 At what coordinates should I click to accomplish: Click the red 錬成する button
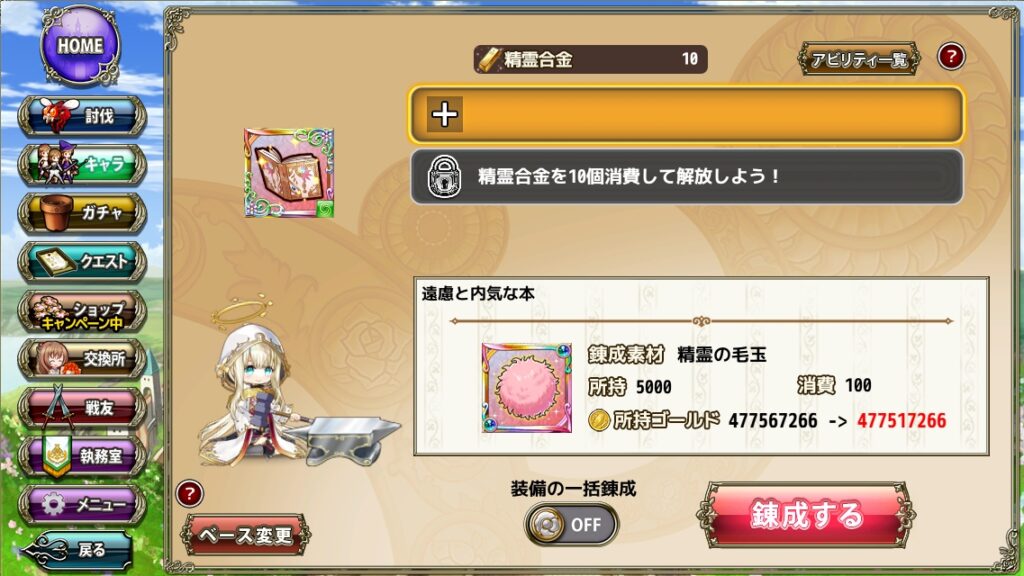[x=807, y=515]
